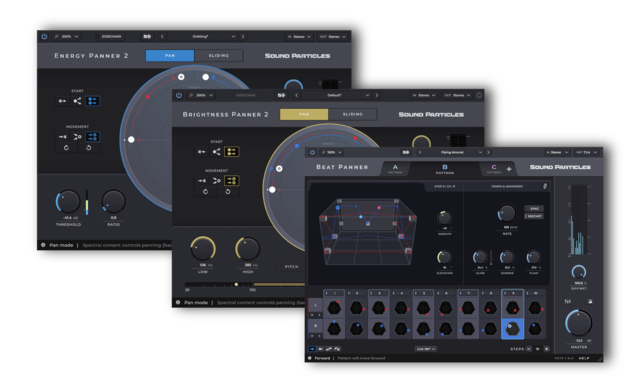Open Default preset dropdown in Brightness Panner

coord(336,95)
